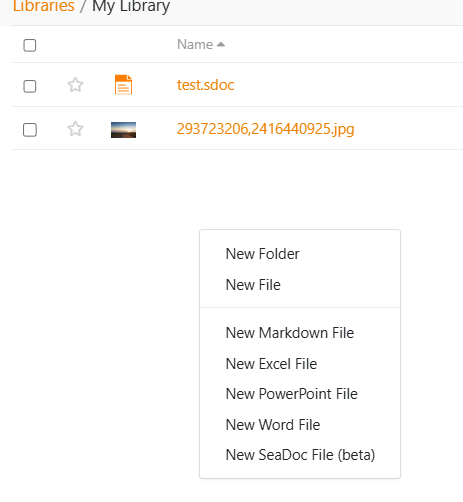Check the box next to test.sdoc
Screen dimensions: 463x502
[x=30, y=86]
